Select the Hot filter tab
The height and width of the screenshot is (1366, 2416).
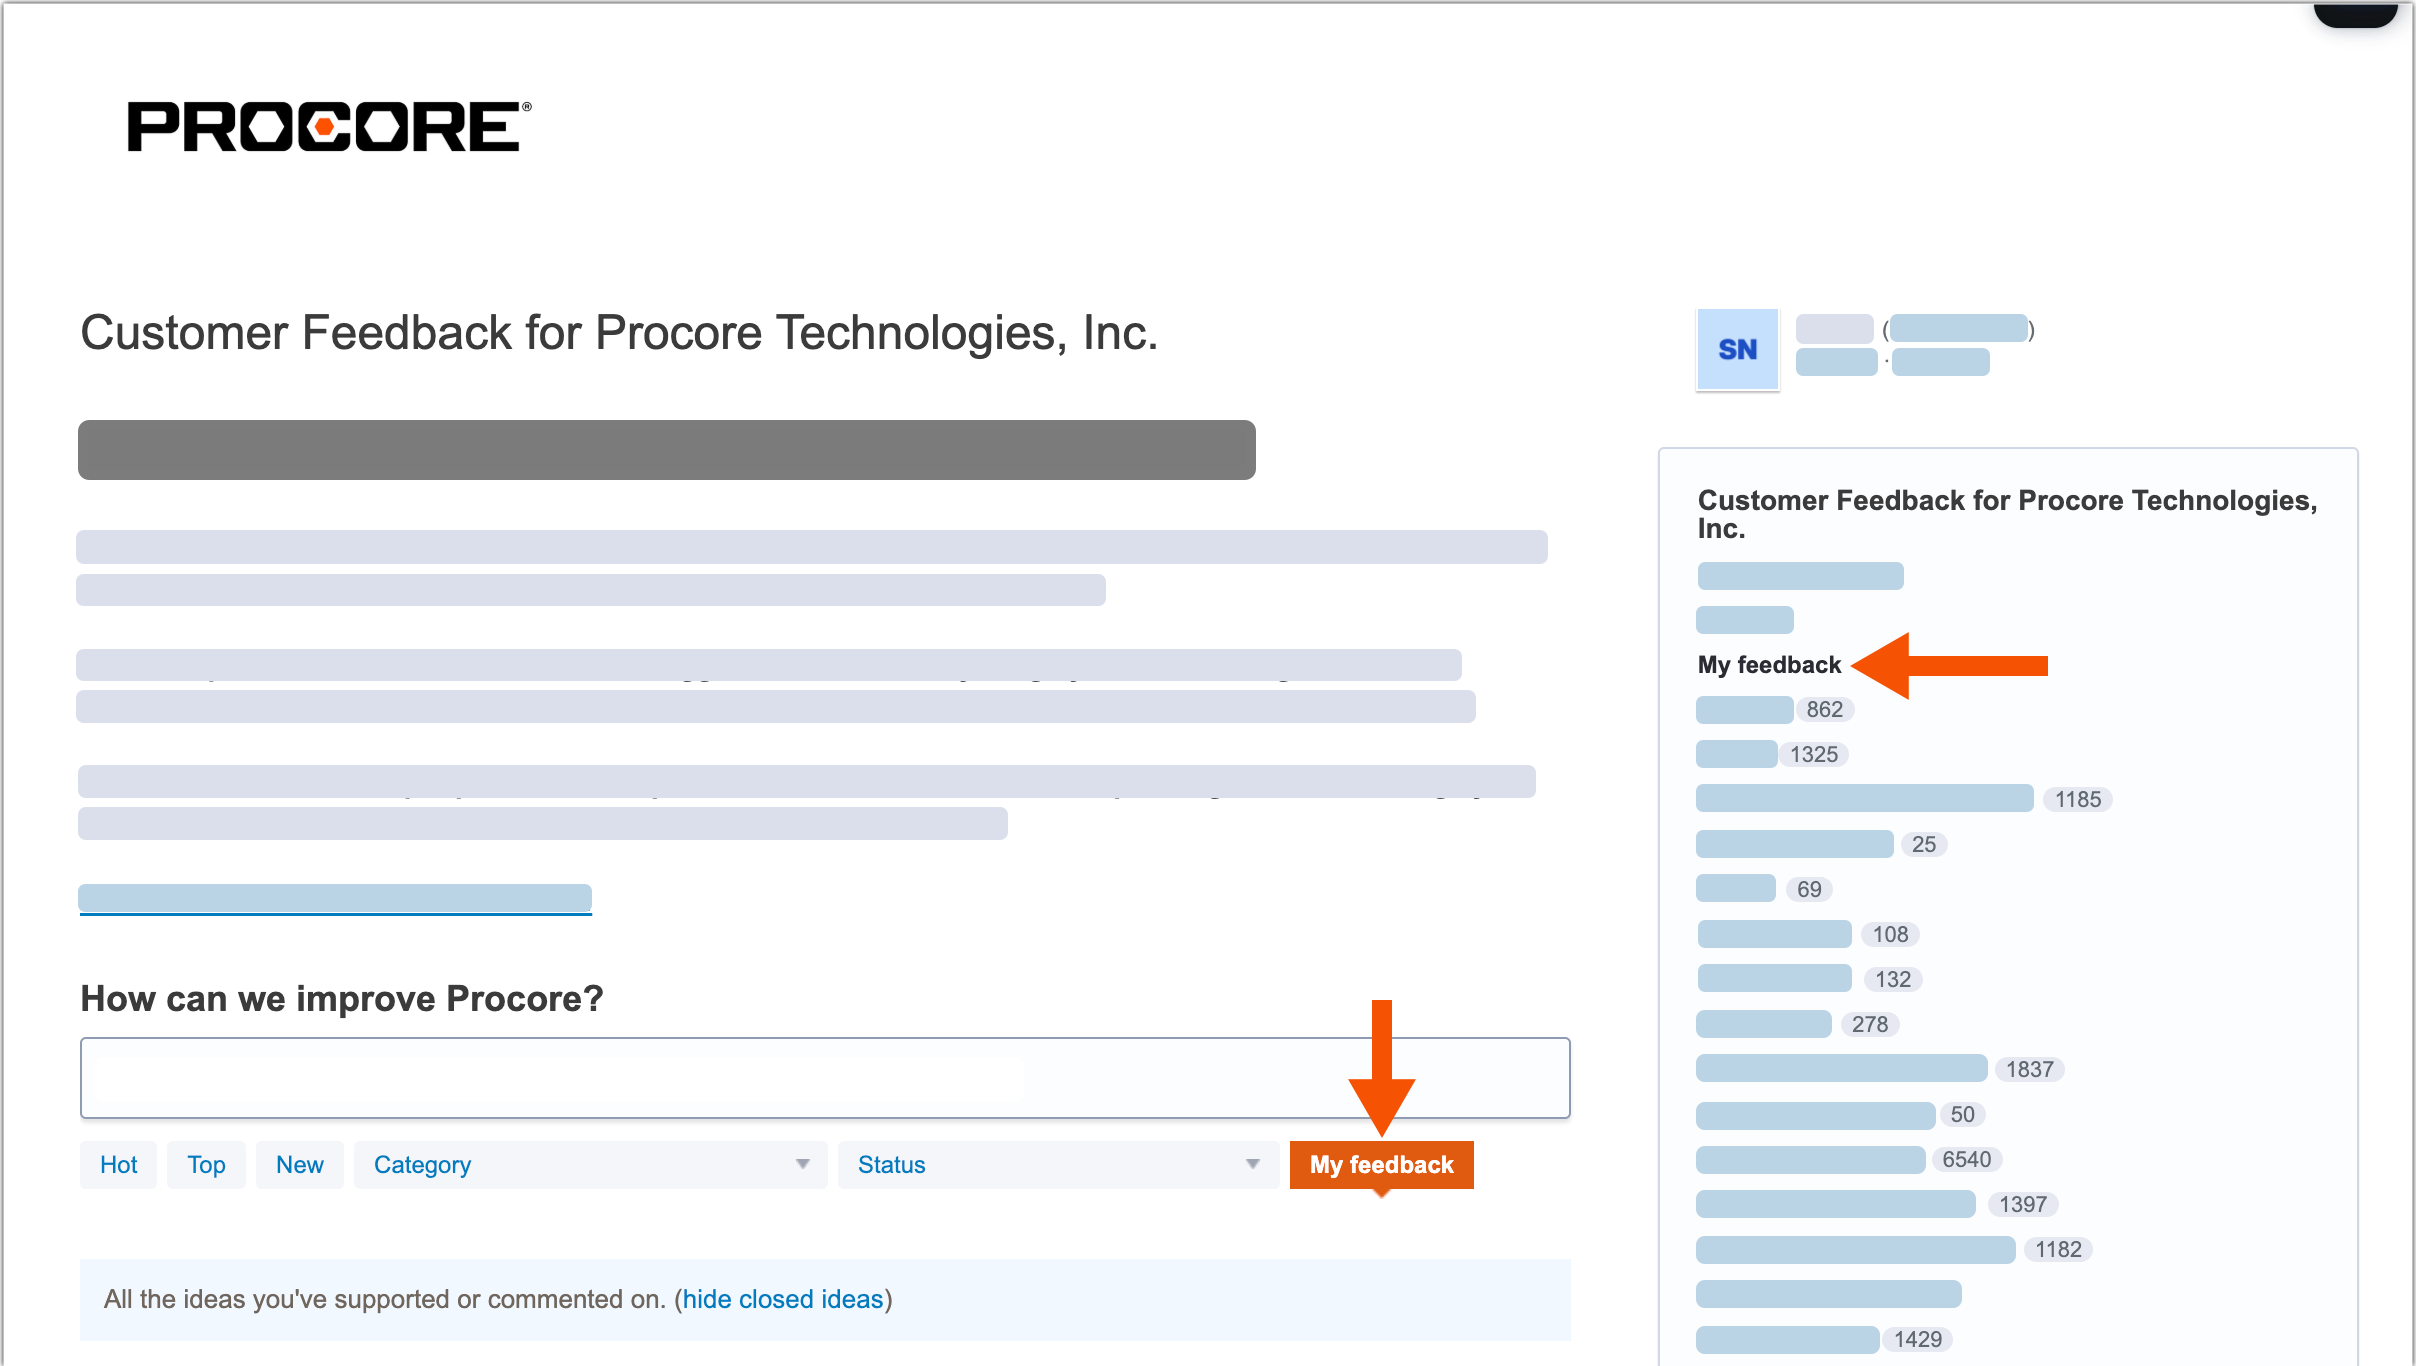point(118,1164)
